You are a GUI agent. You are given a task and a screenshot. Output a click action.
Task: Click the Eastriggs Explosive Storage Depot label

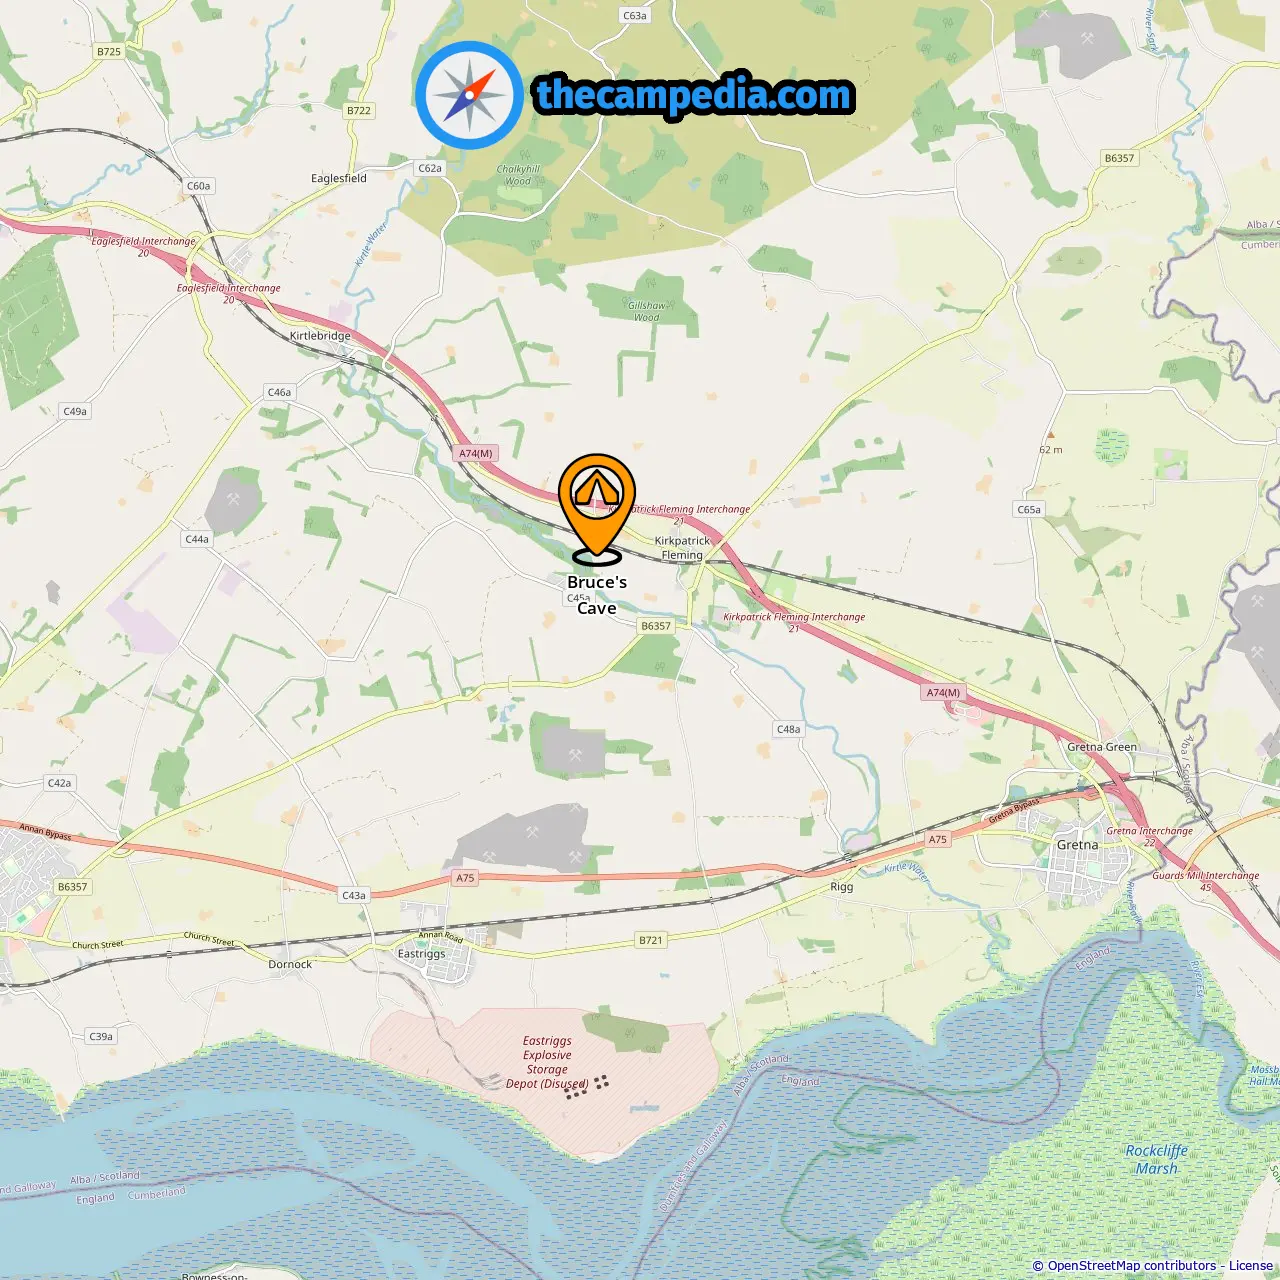point(547,1062)
